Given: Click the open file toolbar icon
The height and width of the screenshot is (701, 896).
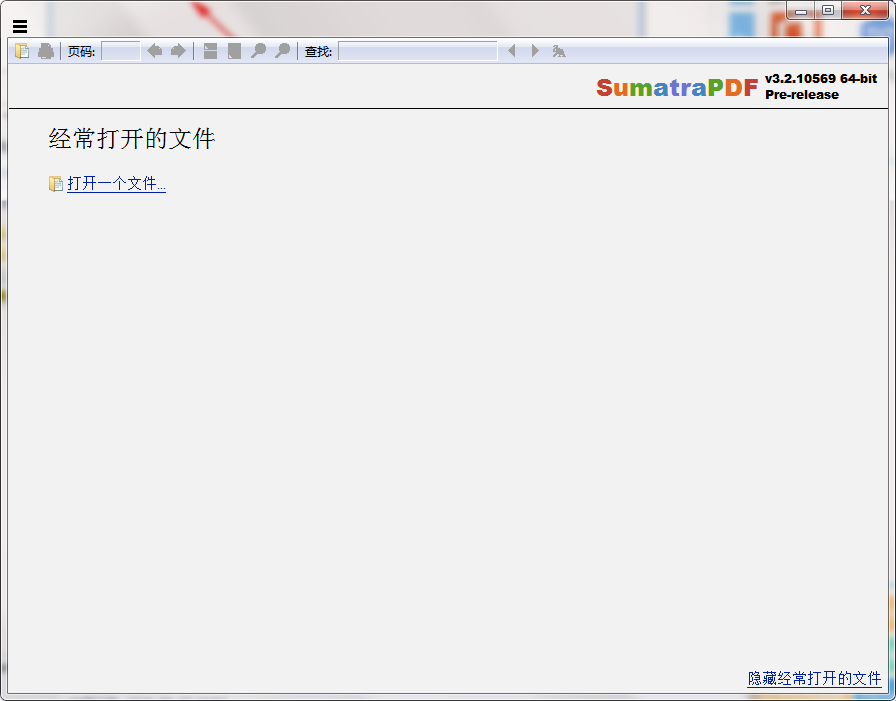Looking at the screenshot, I should pos(22,51).
